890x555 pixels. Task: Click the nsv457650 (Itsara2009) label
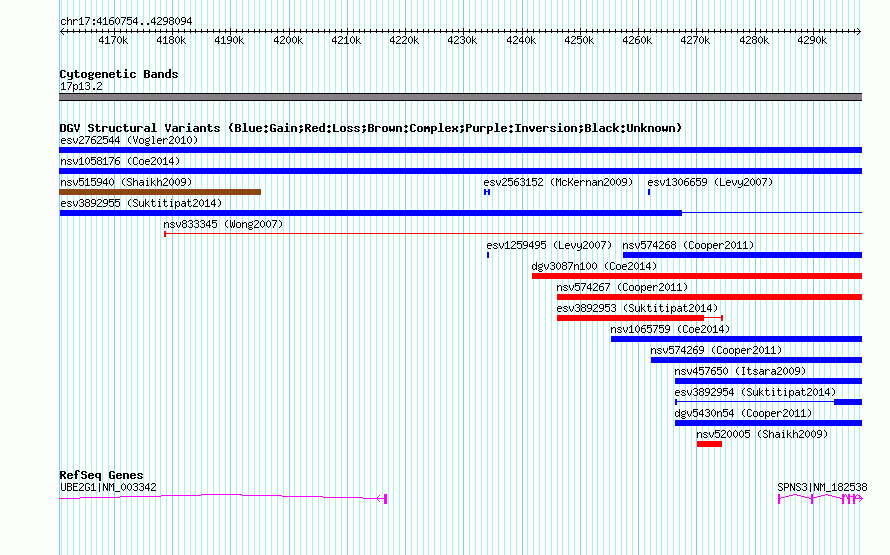tap(740, 371)
